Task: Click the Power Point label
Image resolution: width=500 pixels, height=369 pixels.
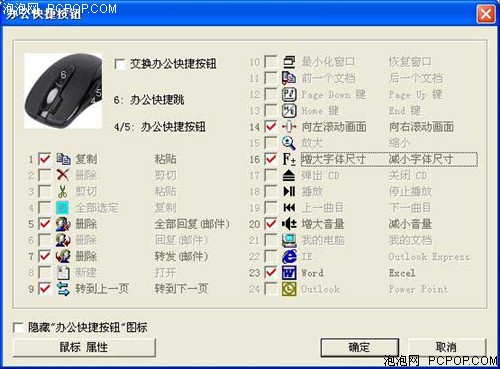Action: point(418,289)
